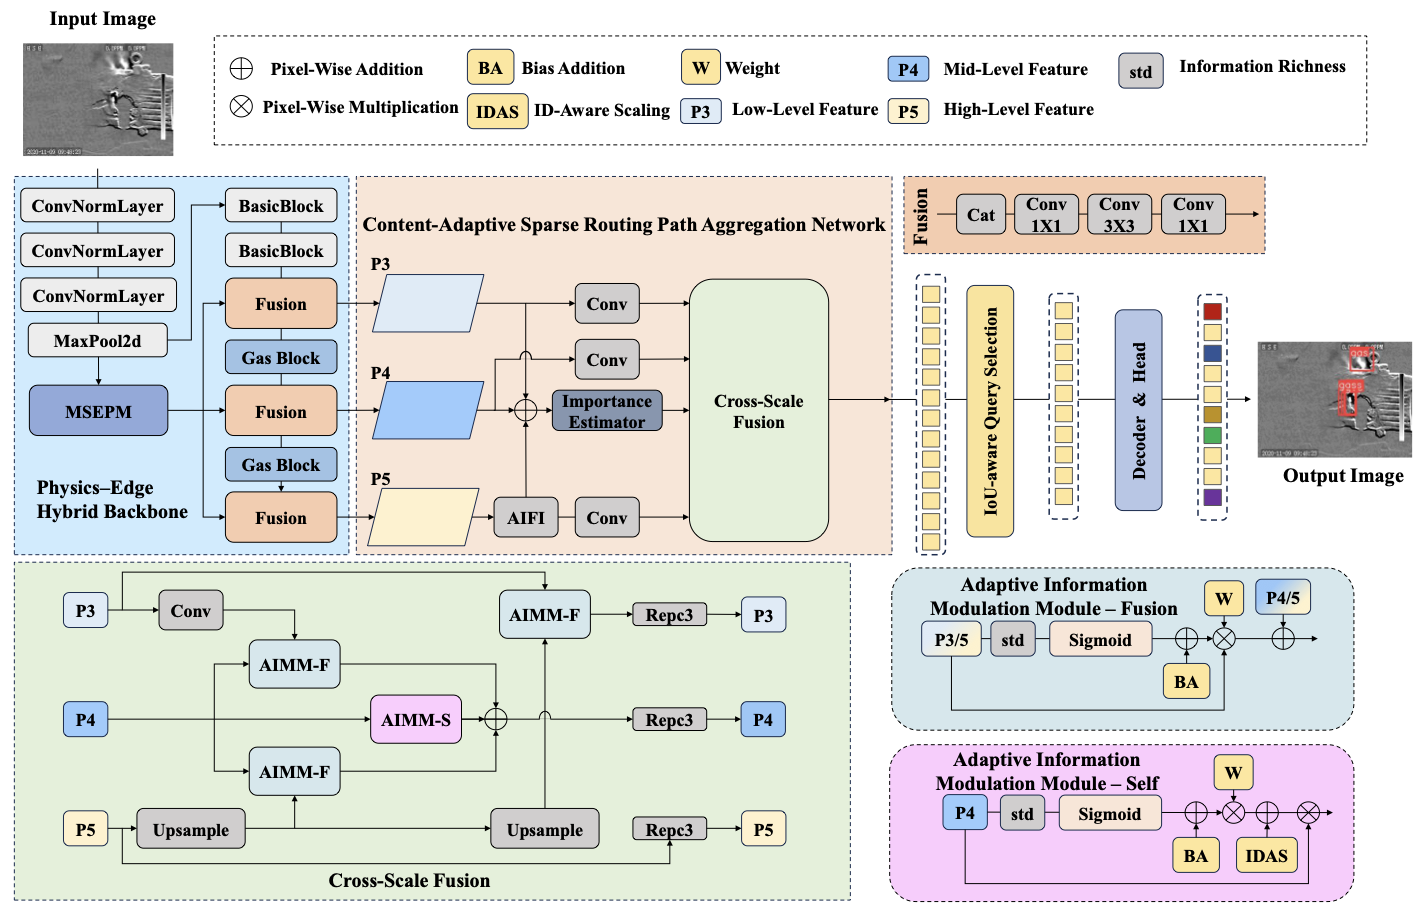This screenshot has height=907, width=1417.
Task: Select the MaxPool2d block
Action: 97,341
